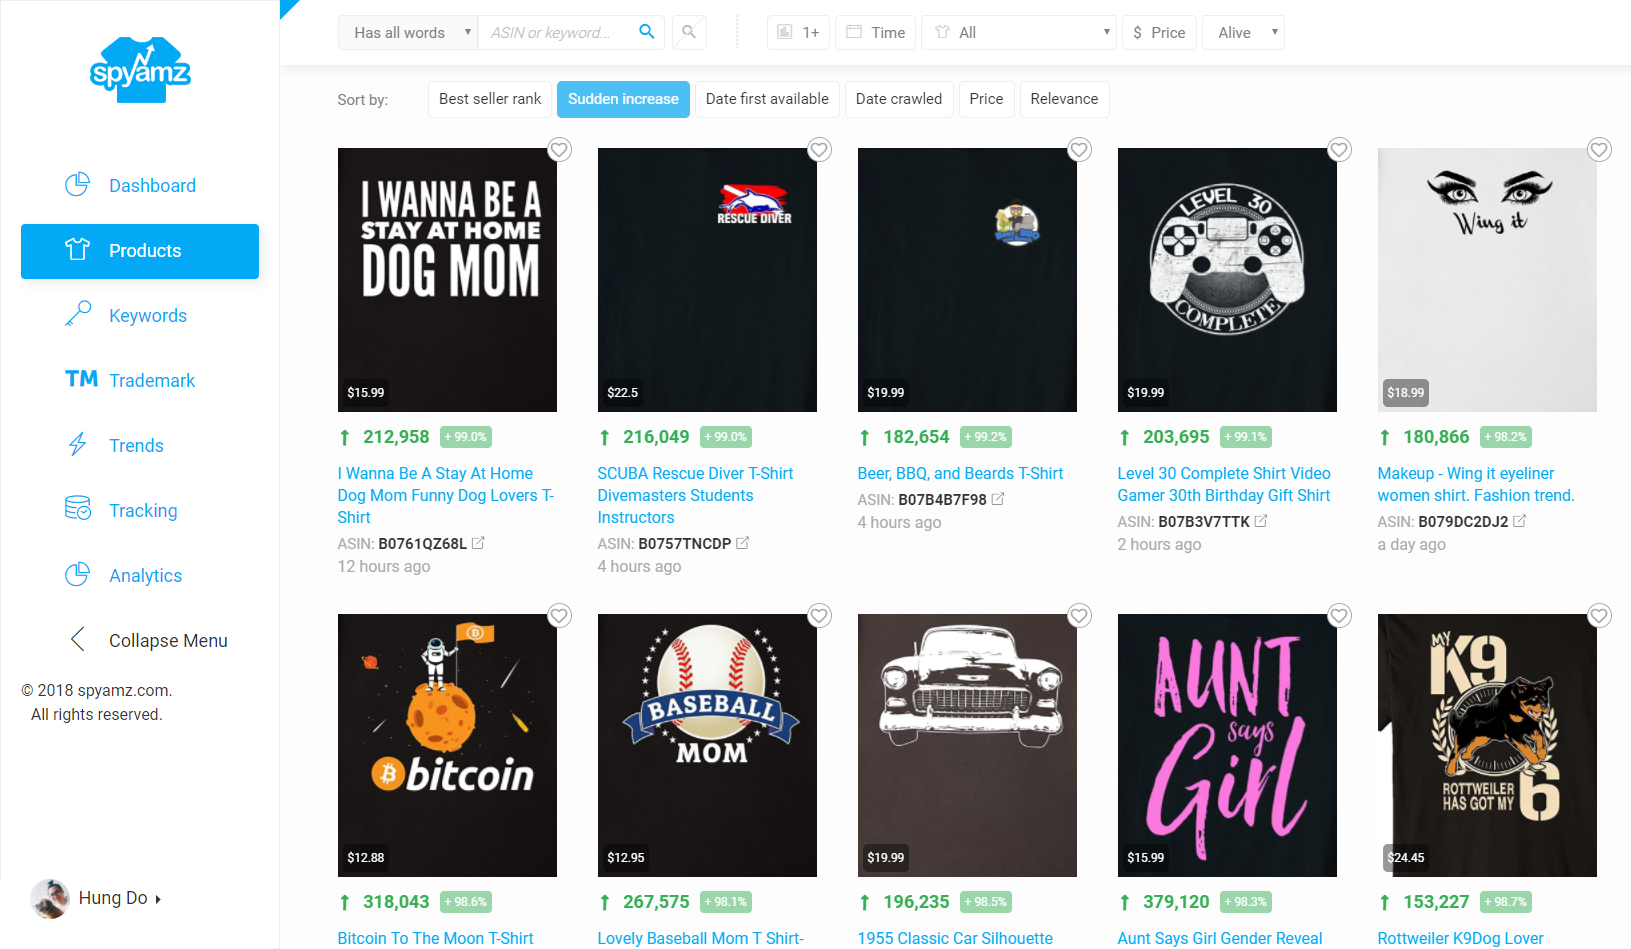Click the blue search magnifier icon
This screenshot has width=1631, height=949.
pyautogui.click(x=647, y=32)
